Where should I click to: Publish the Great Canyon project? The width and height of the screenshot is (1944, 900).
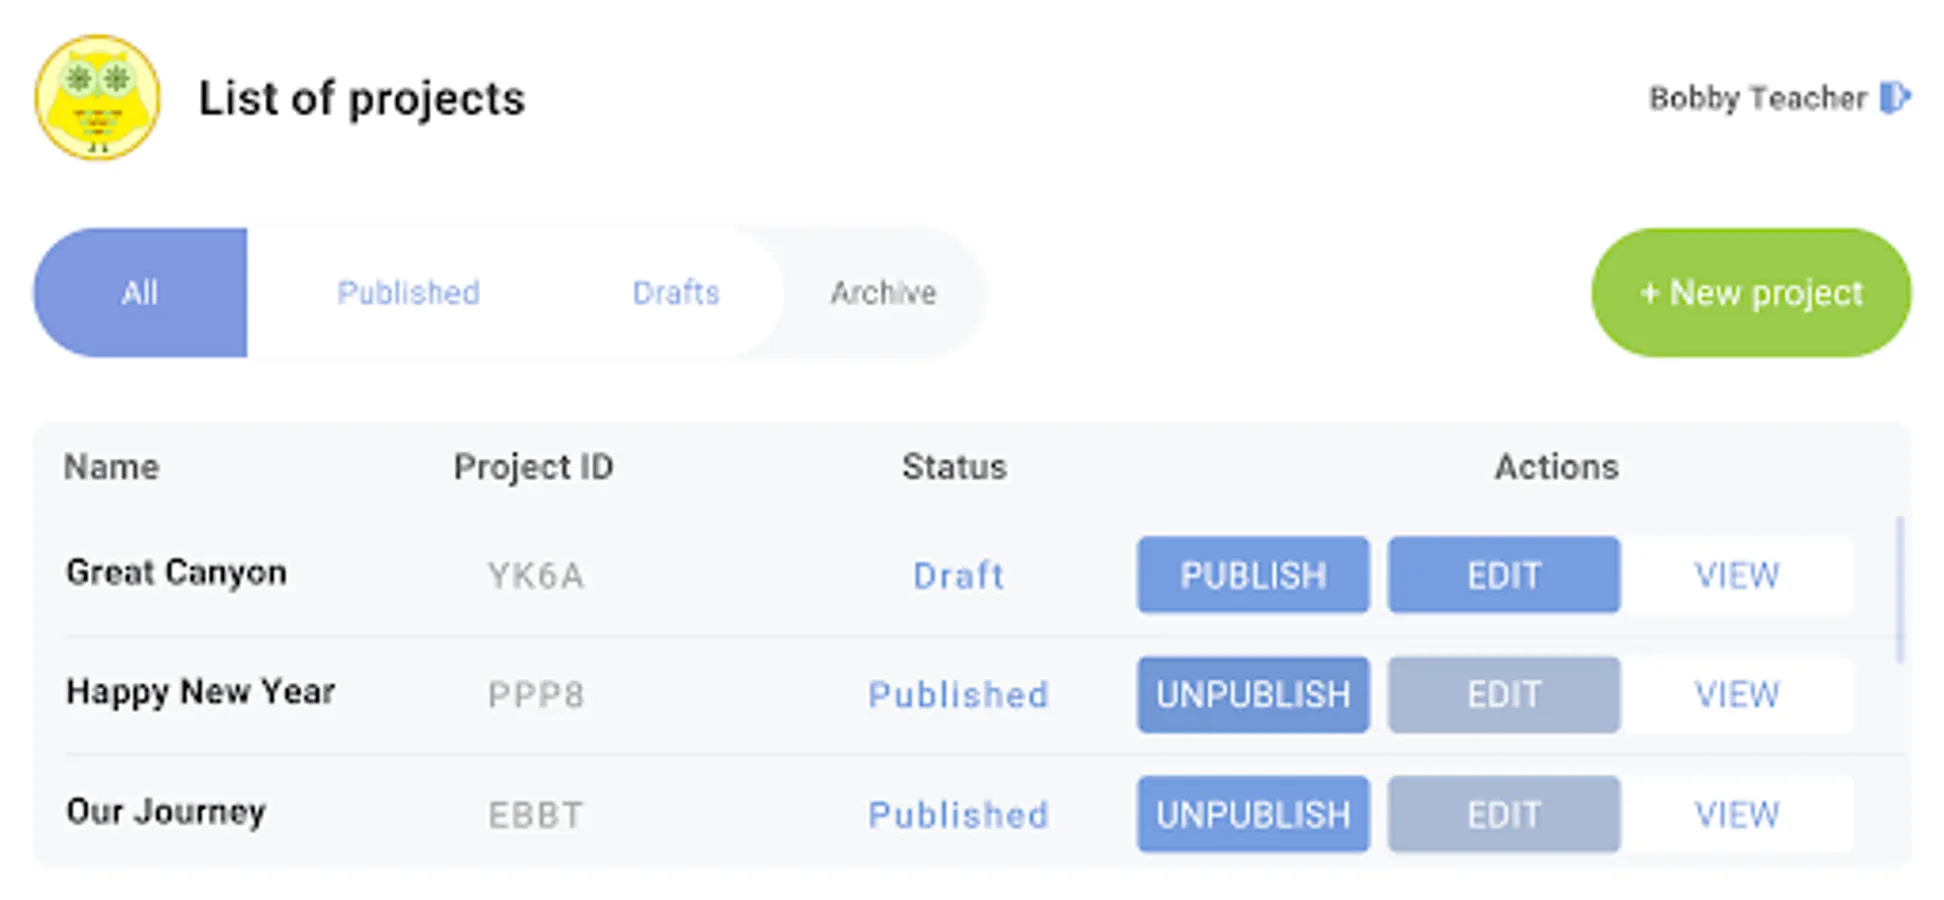pyautogui.click(x=1252, y=575)
